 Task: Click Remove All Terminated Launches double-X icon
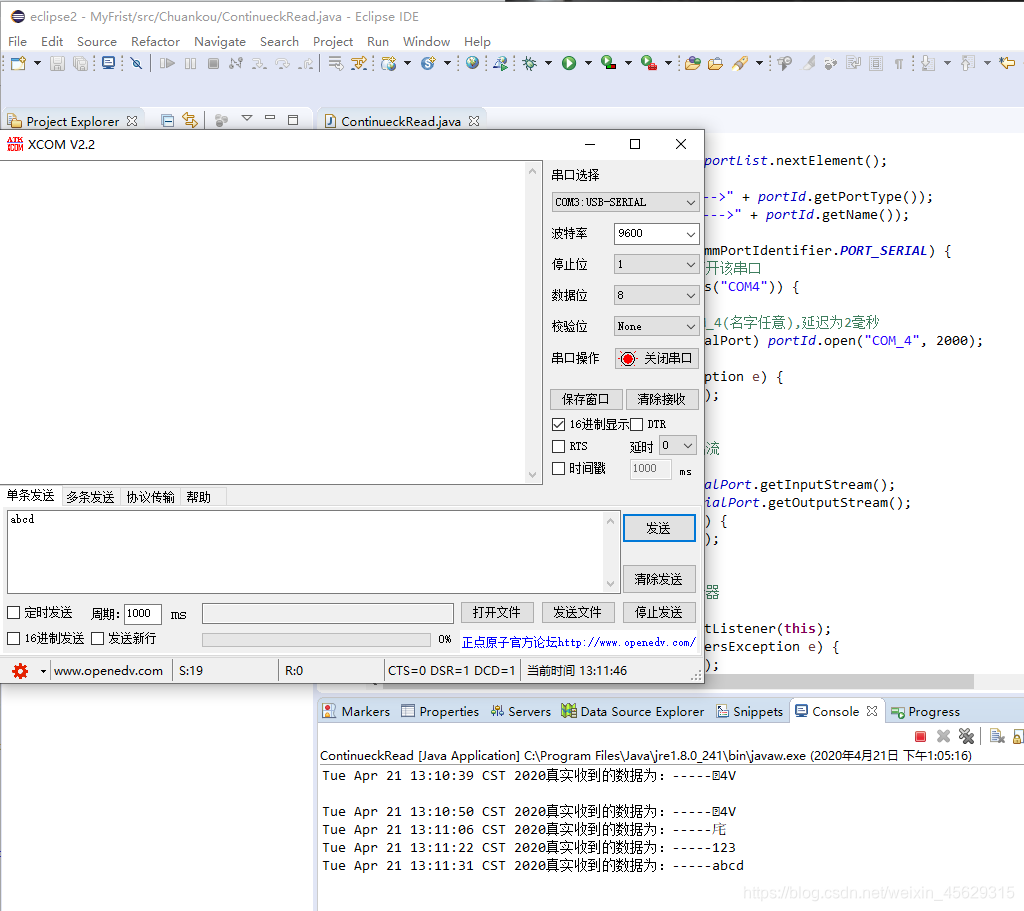click(966, 737)
